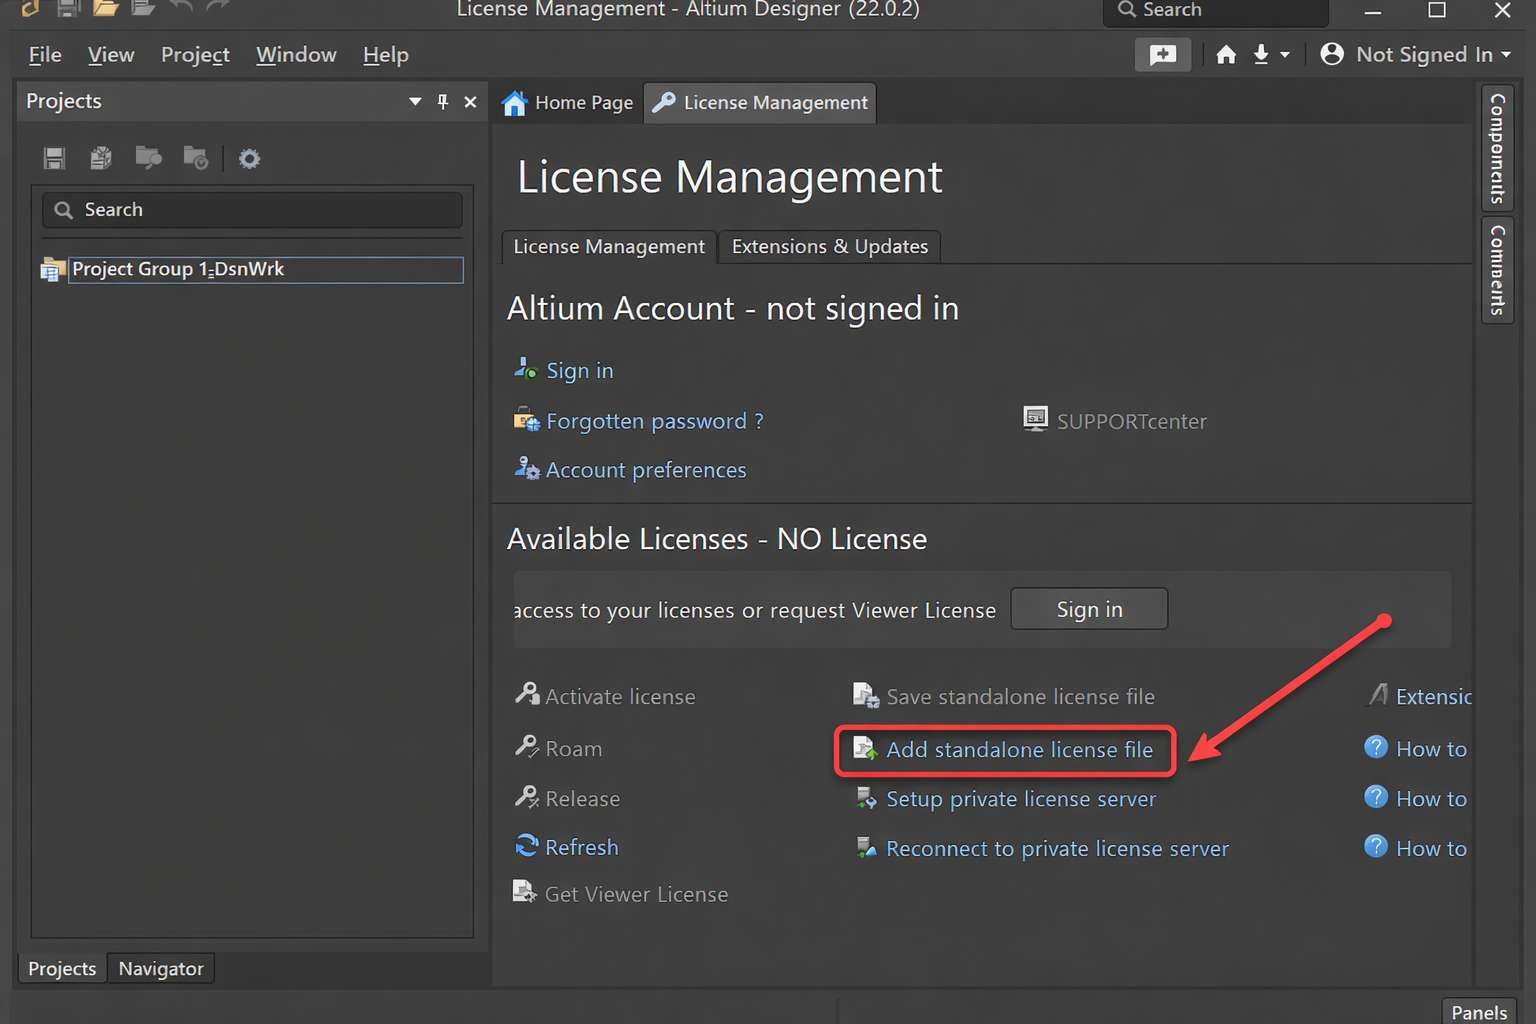This screenshot has height=1024, width=1536.
Task: Select the Projects tab at the panel bottom
Action: coord(62,968)
